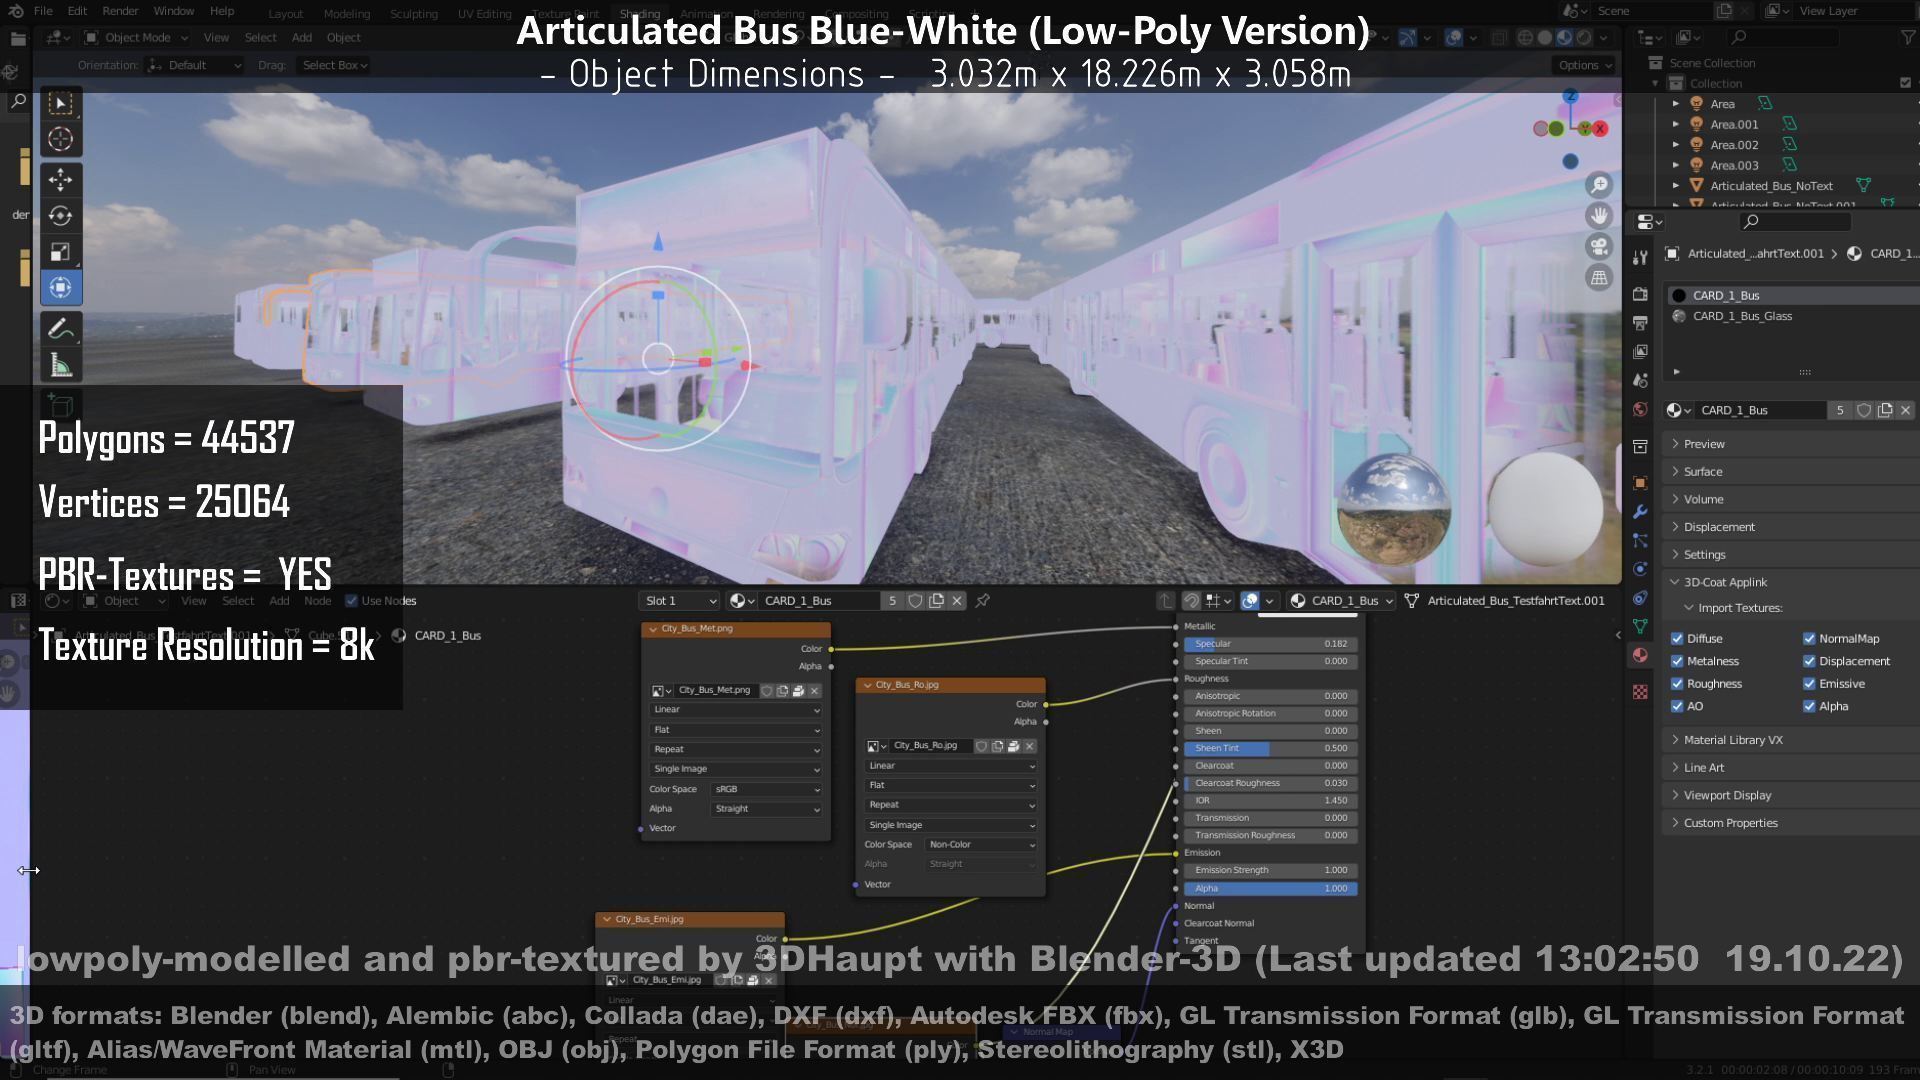1920x1080 pixels.
Task: Open the Material properties tab icon
Action: click(x=1640, y=655)
